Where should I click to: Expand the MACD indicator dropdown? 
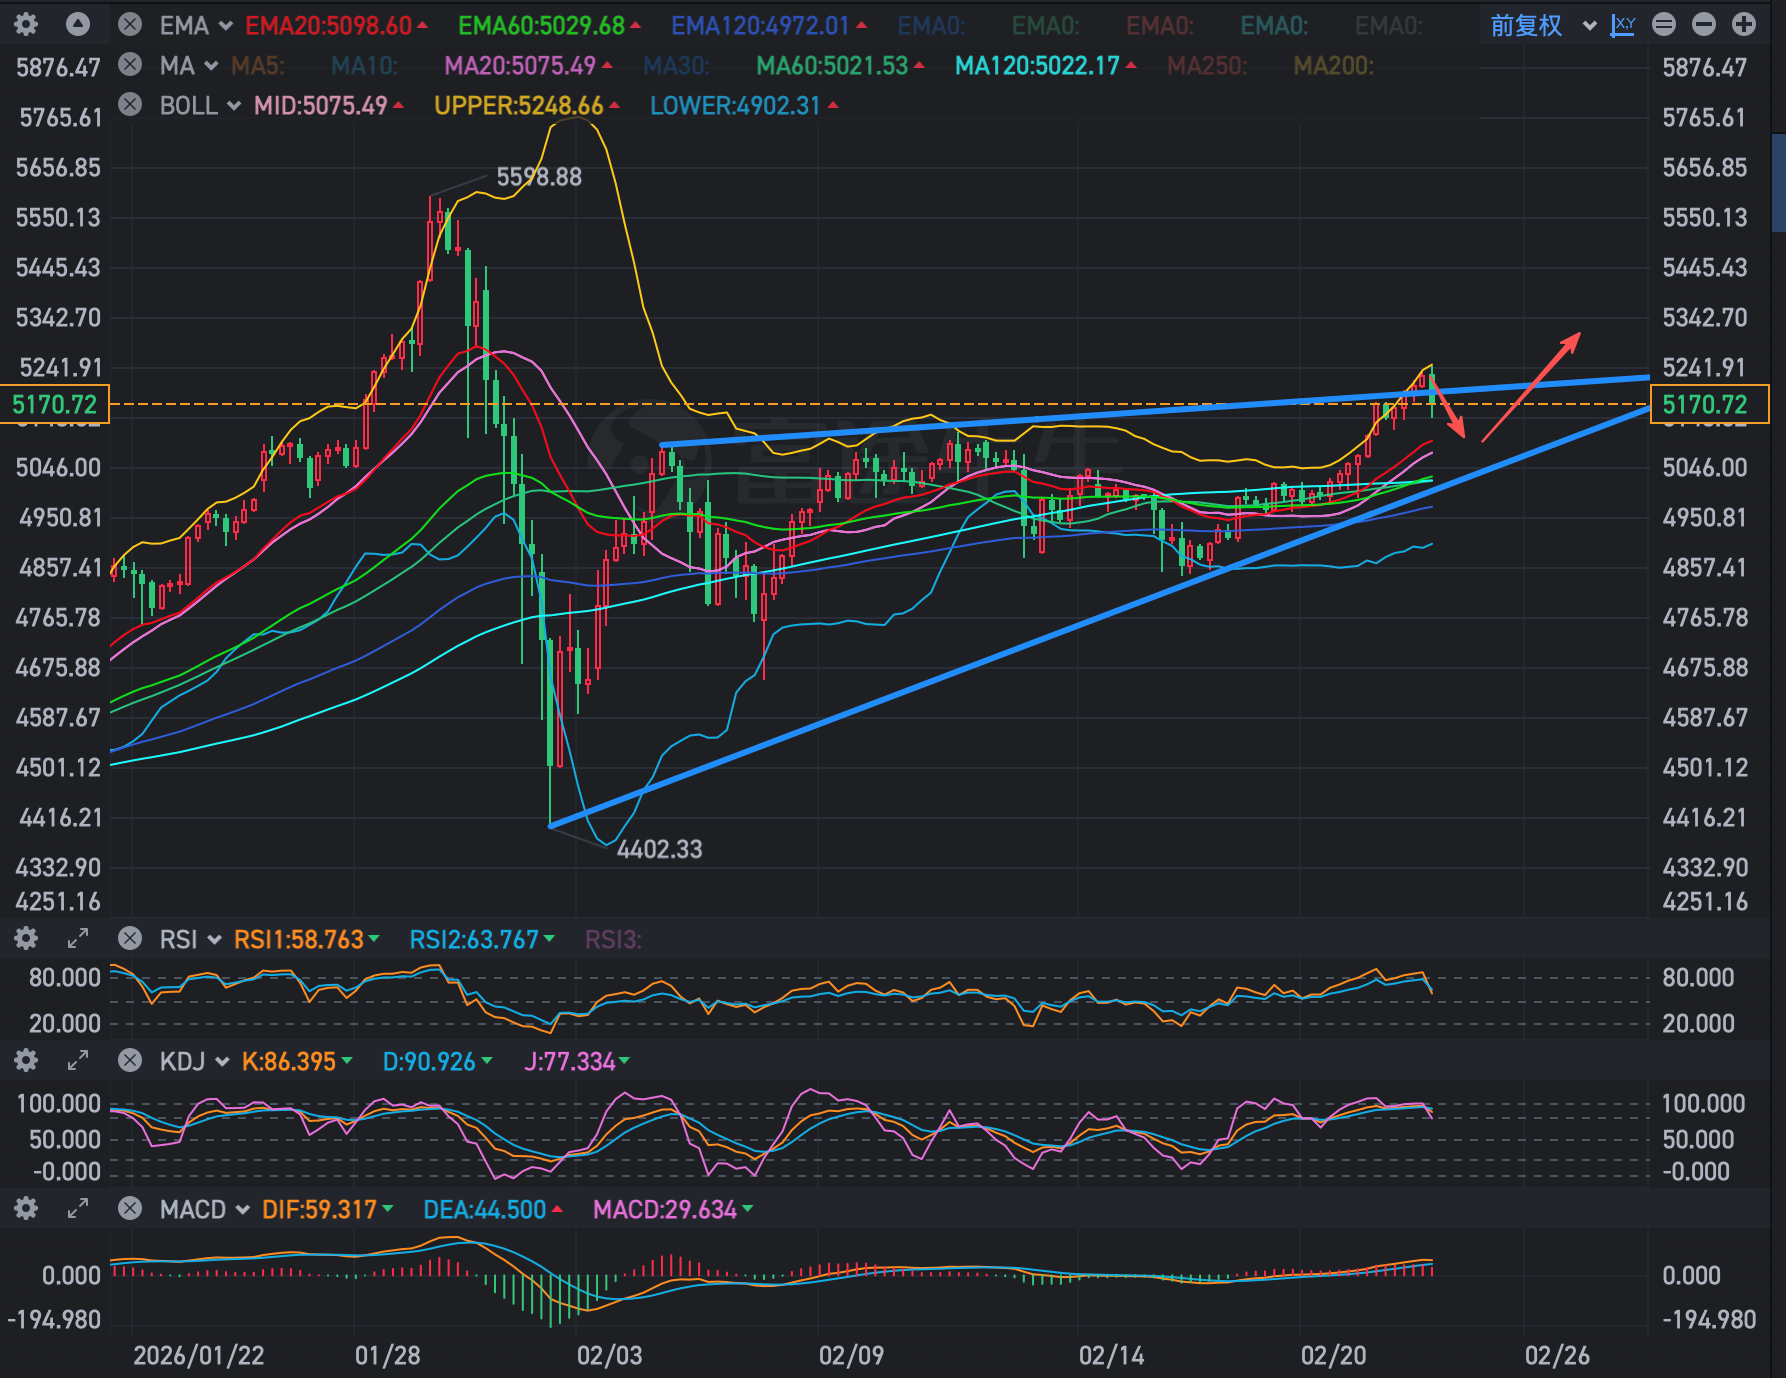(242, 1210)
